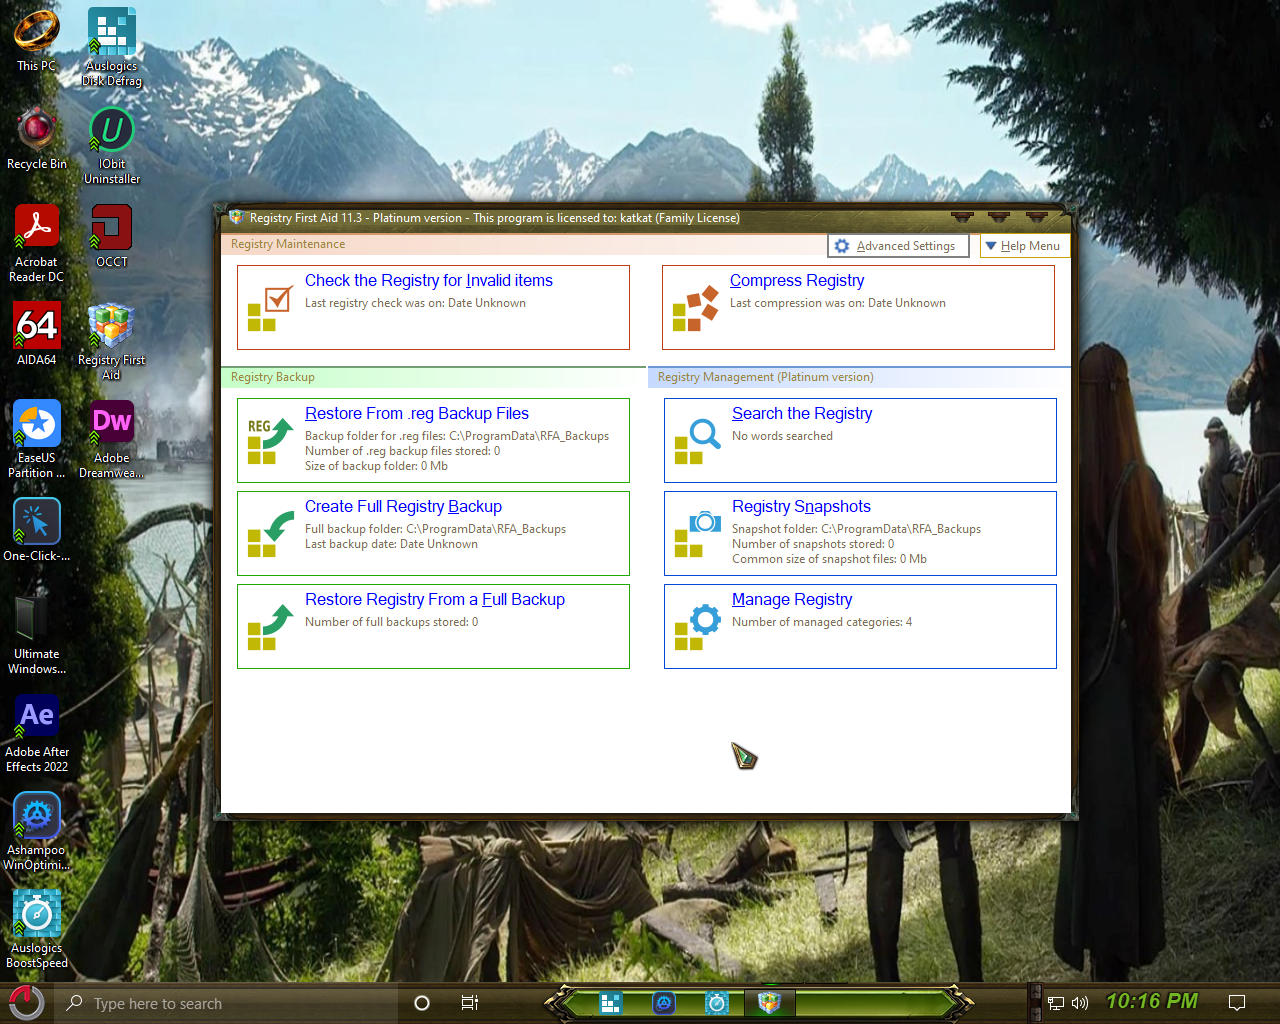1280x1024 pixels.
Task: Click the Compress Registry blocks icon
Action: [x=695, y=308]
